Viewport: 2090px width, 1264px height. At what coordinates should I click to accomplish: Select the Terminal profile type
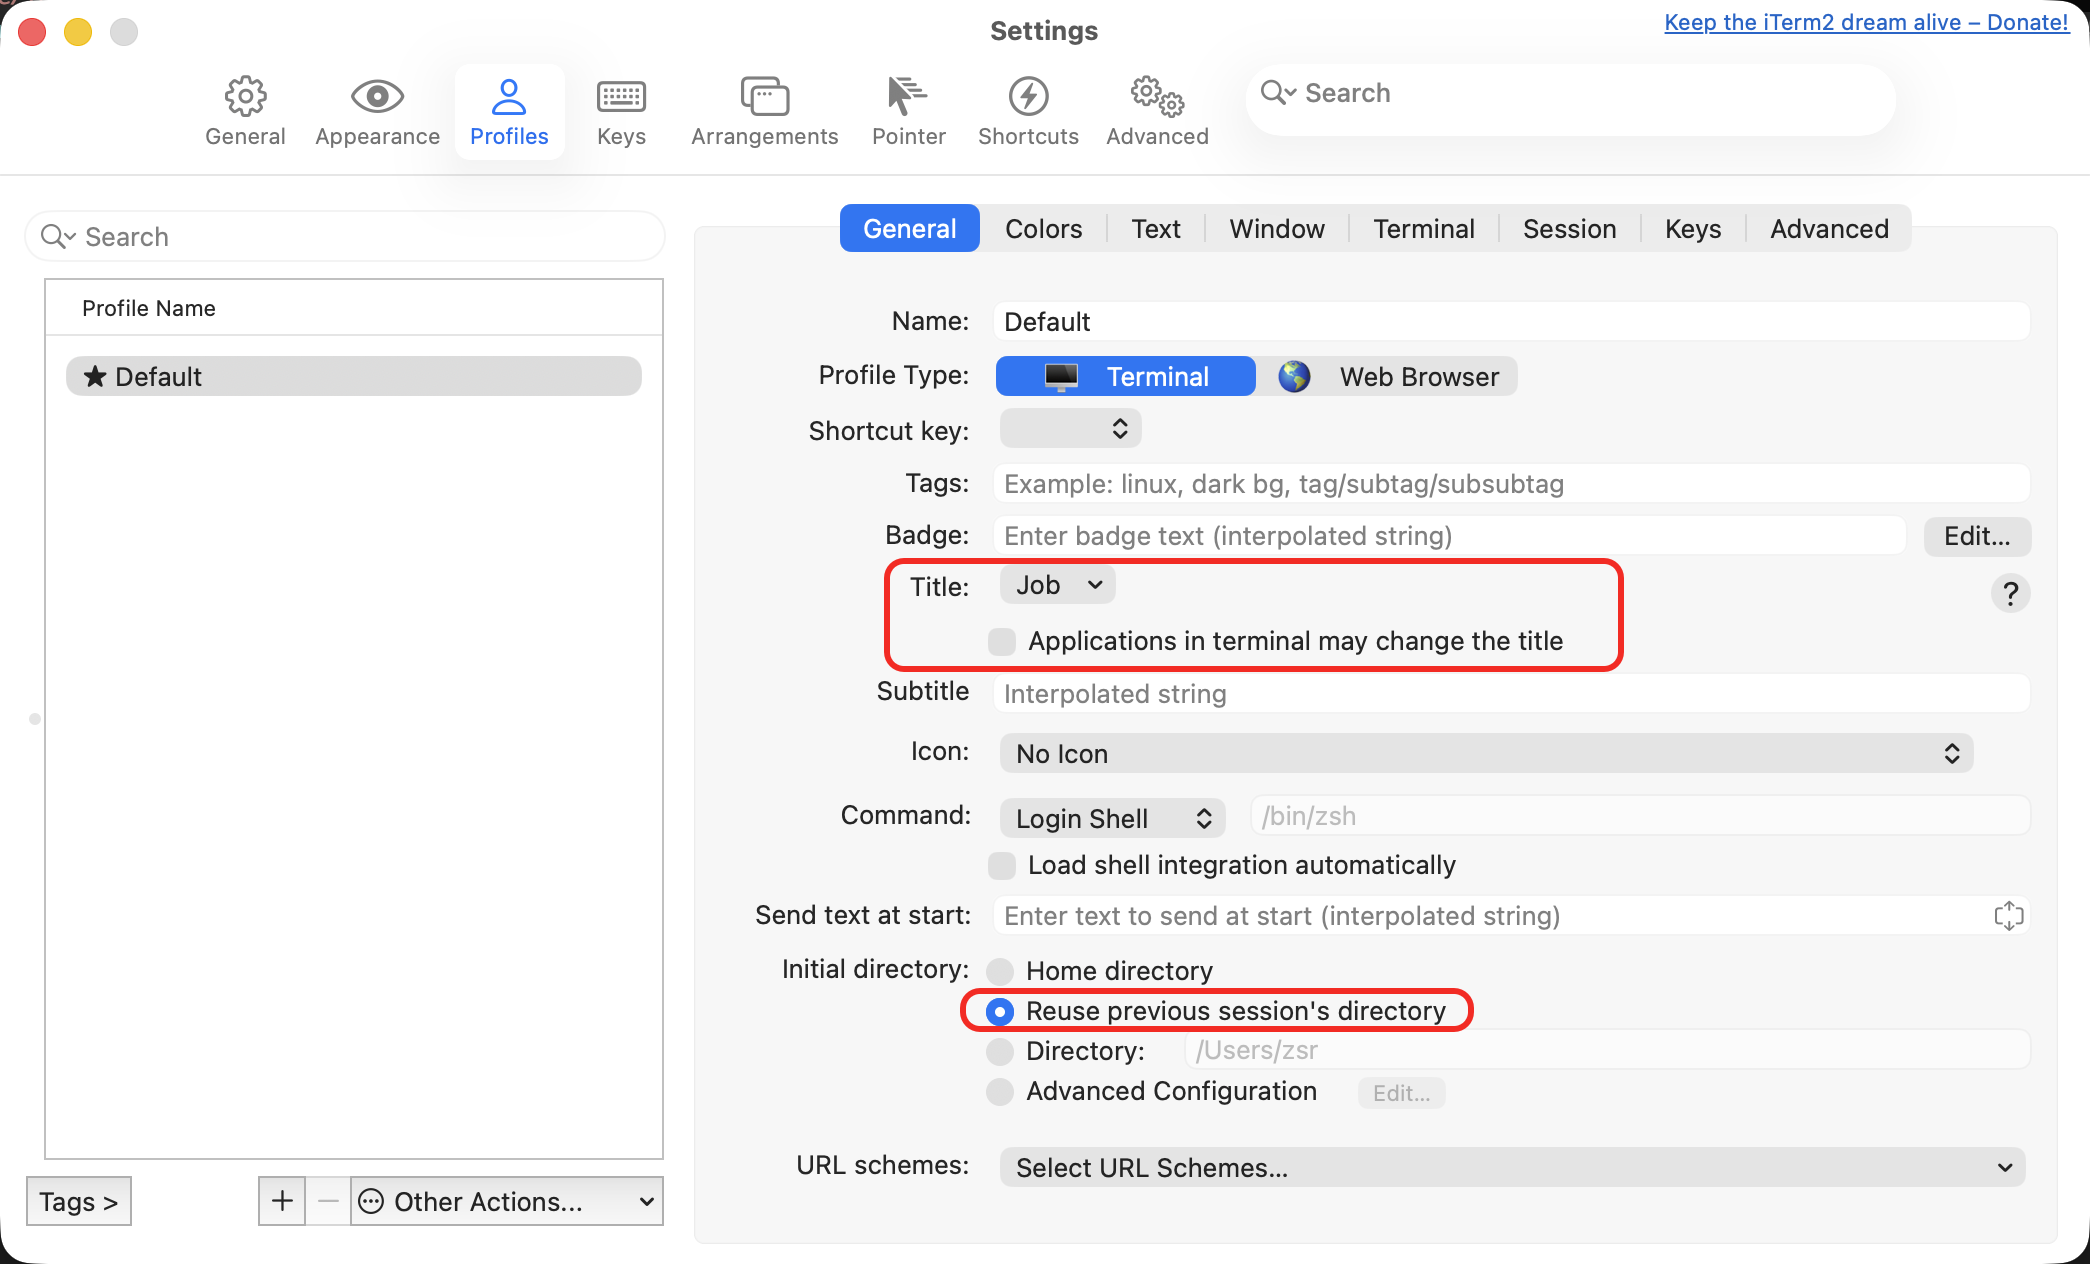pos(1126,377)
